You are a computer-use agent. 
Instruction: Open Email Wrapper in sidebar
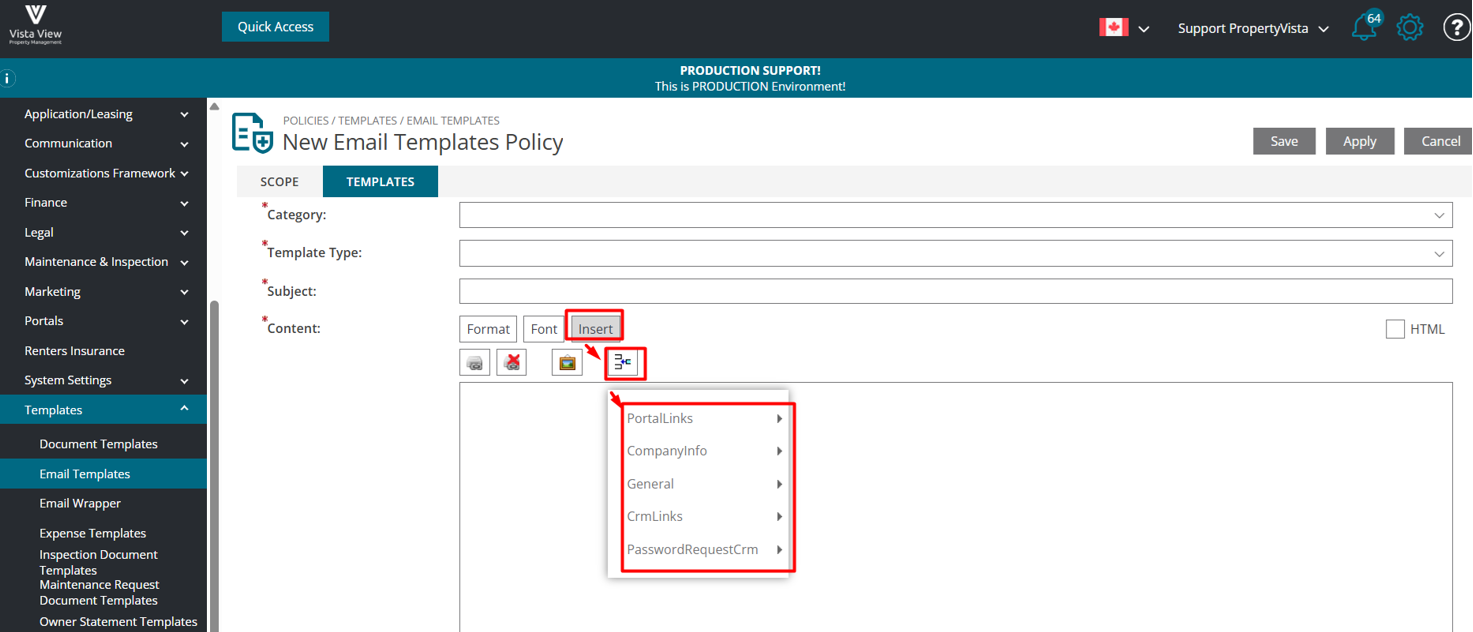point(80,503)
